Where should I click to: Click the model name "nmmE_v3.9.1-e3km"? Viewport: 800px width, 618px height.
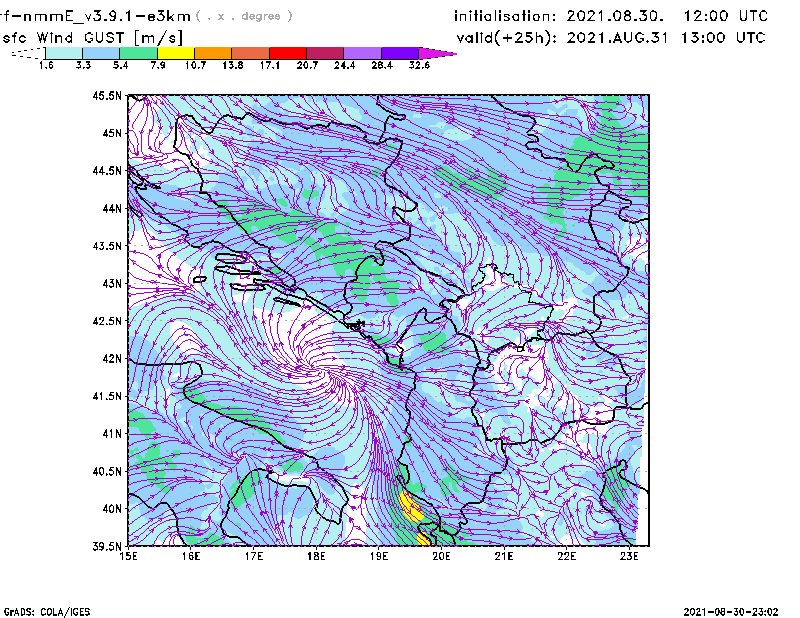pos(106,16)
